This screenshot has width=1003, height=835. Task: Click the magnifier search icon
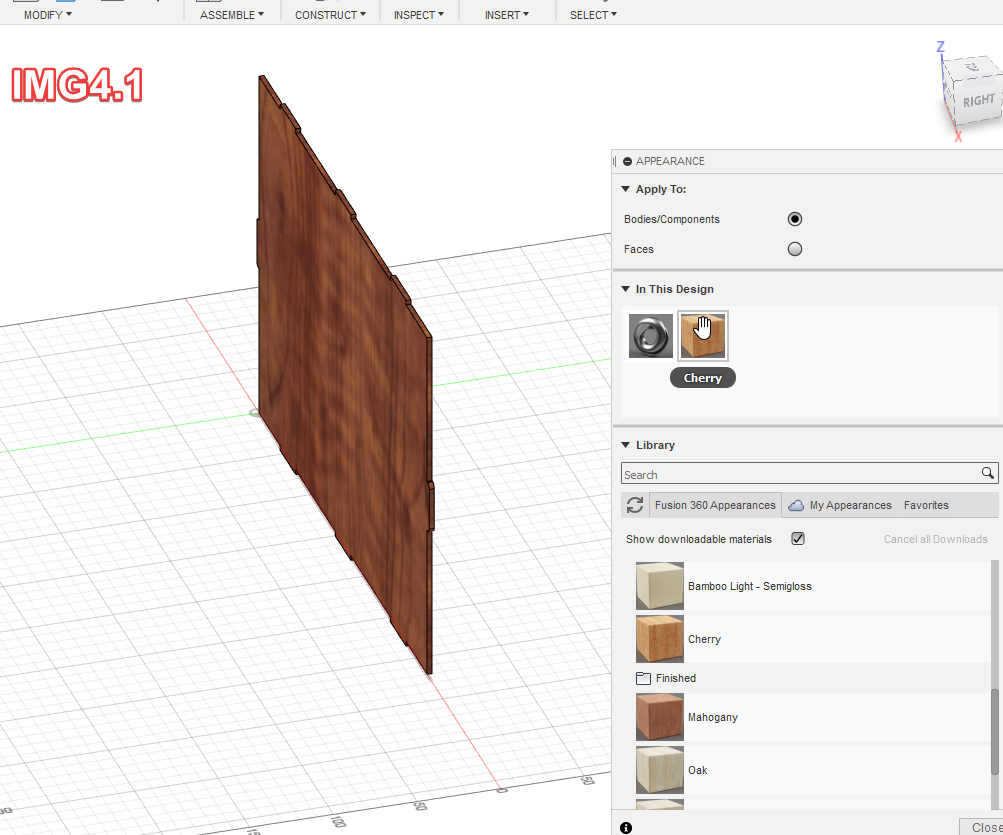click(x=988, y=473)
